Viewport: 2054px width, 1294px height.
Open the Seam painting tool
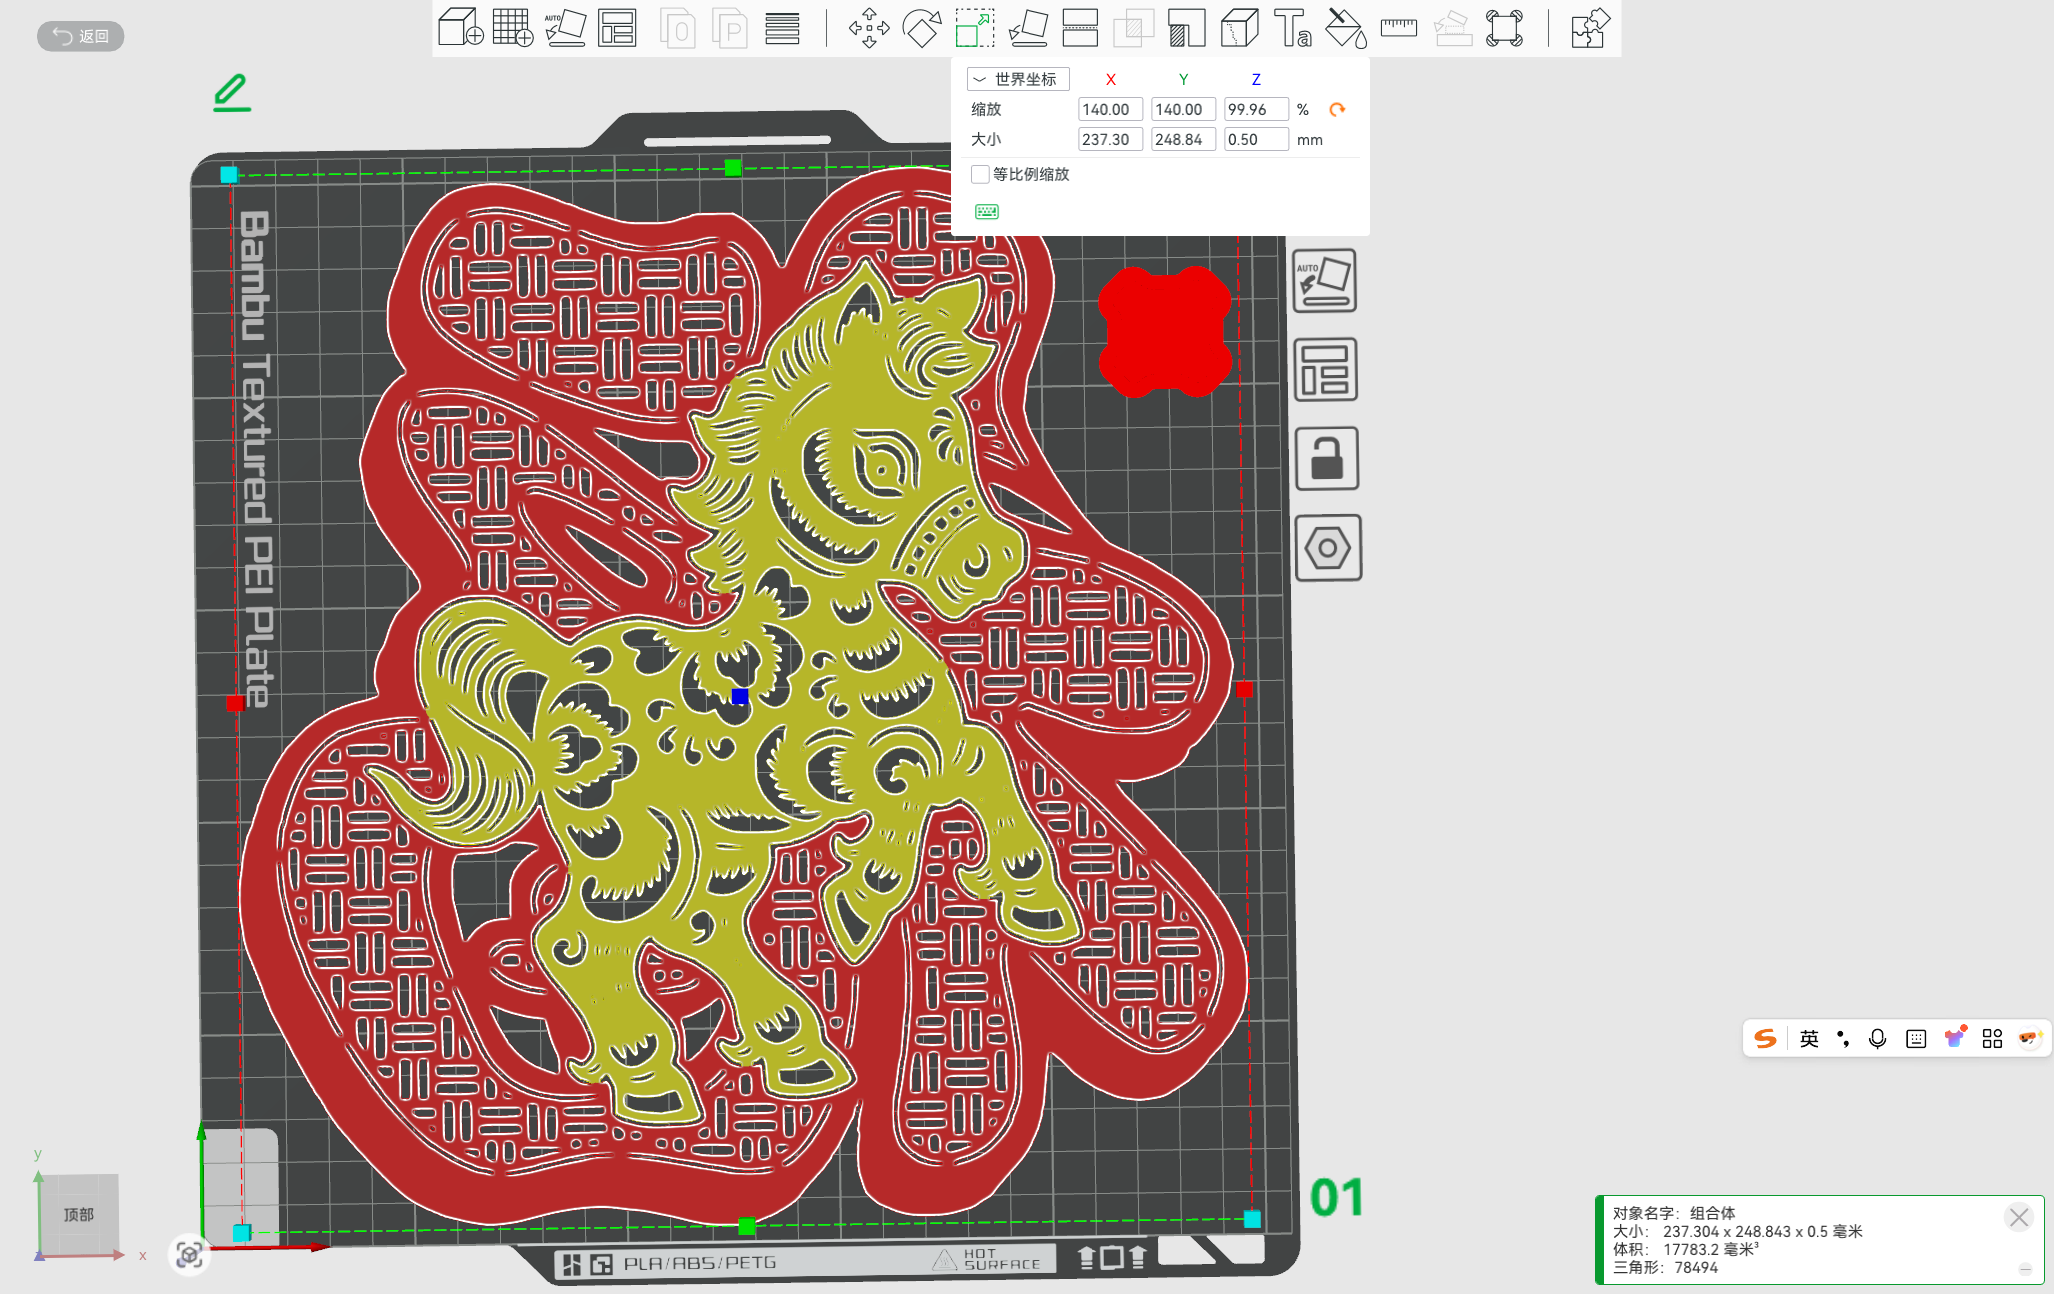1239,28
